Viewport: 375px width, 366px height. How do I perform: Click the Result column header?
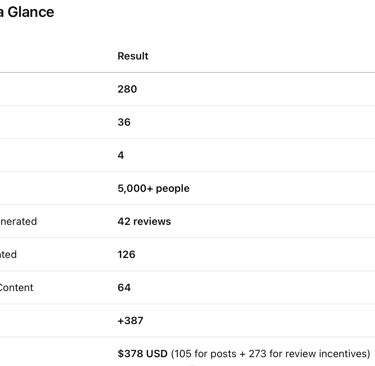(133, 56)
